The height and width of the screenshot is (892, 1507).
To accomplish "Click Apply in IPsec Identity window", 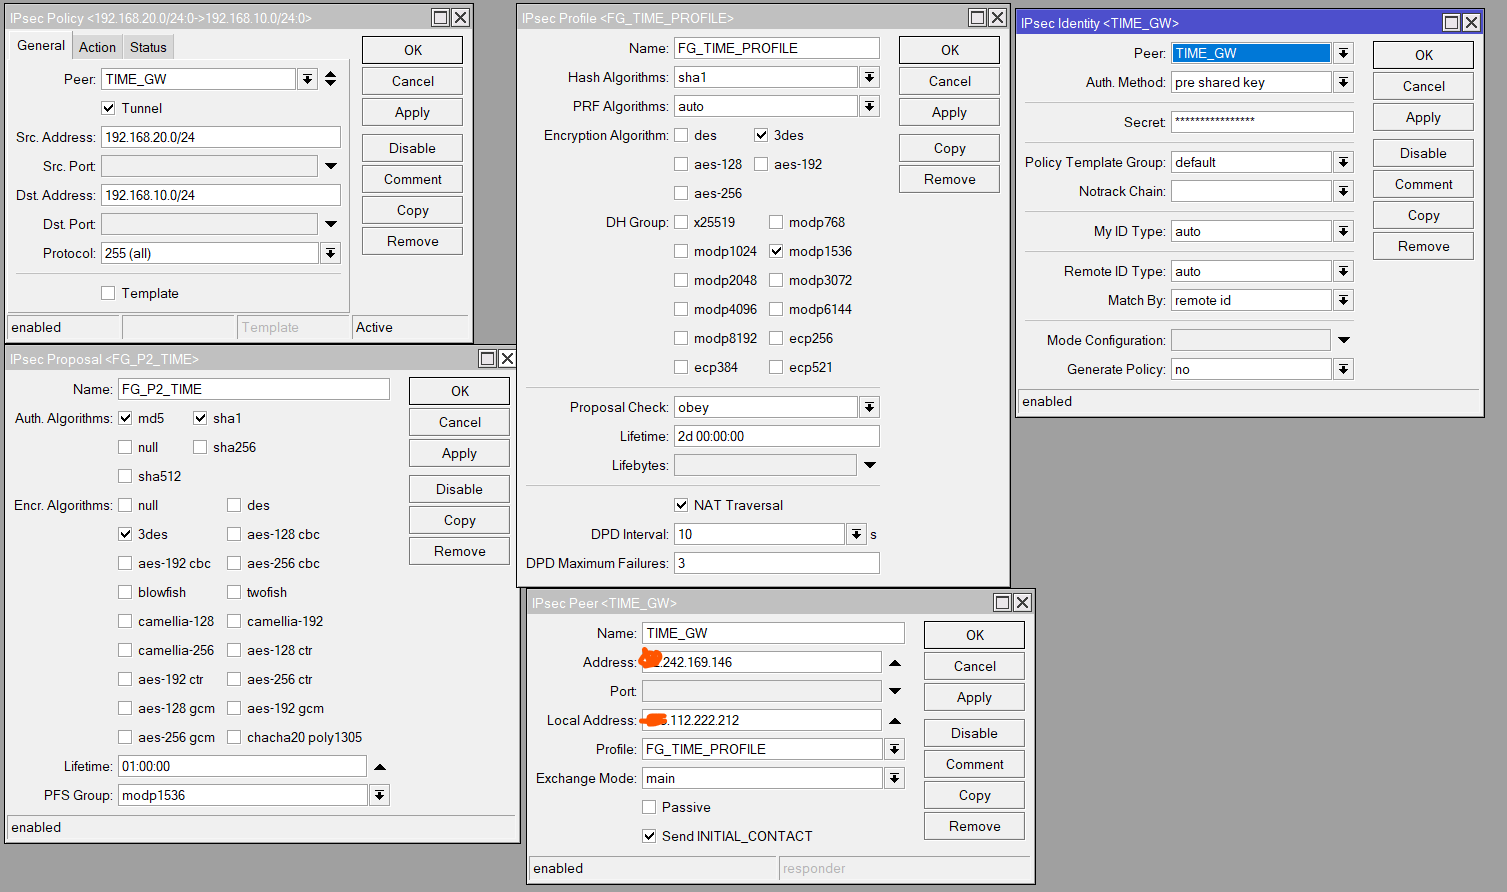I will tap(1422, 117).
